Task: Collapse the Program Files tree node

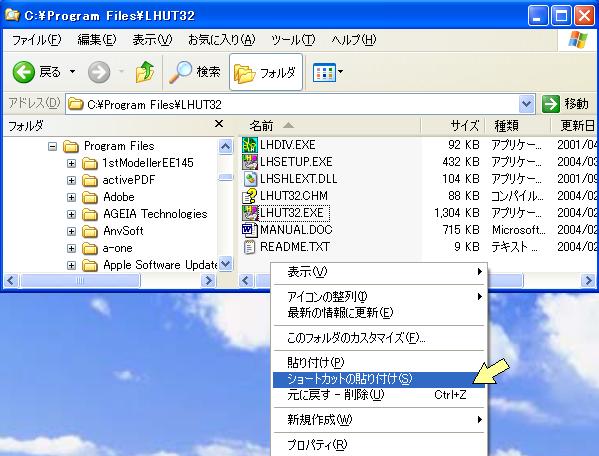Action: [53, 146]
